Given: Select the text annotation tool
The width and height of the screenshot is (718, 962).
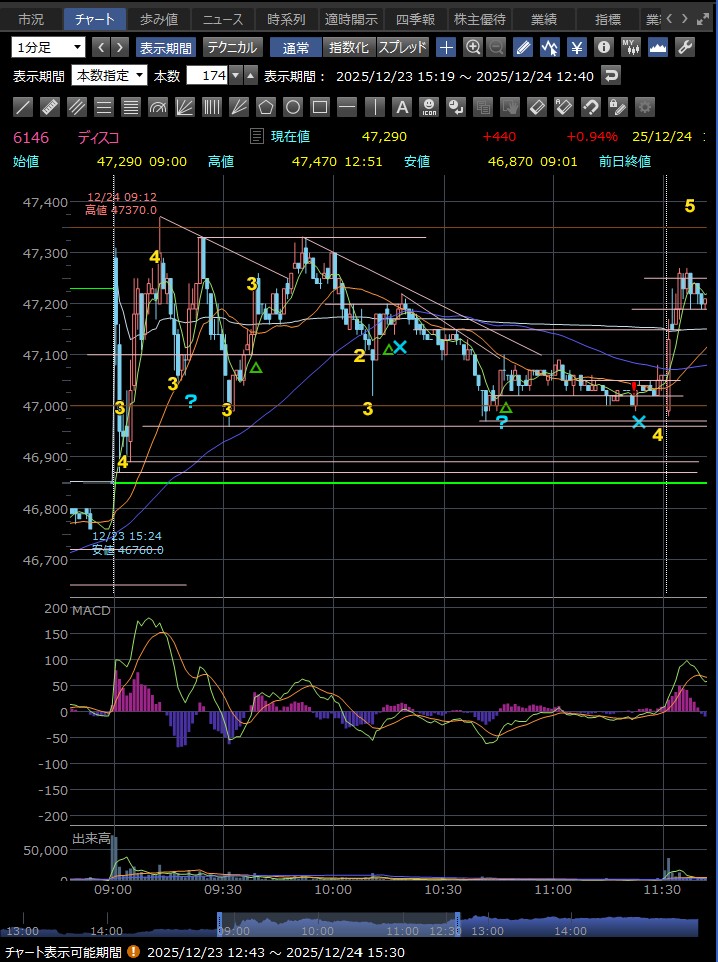Looking at the screenshot, I should [401, 107].
